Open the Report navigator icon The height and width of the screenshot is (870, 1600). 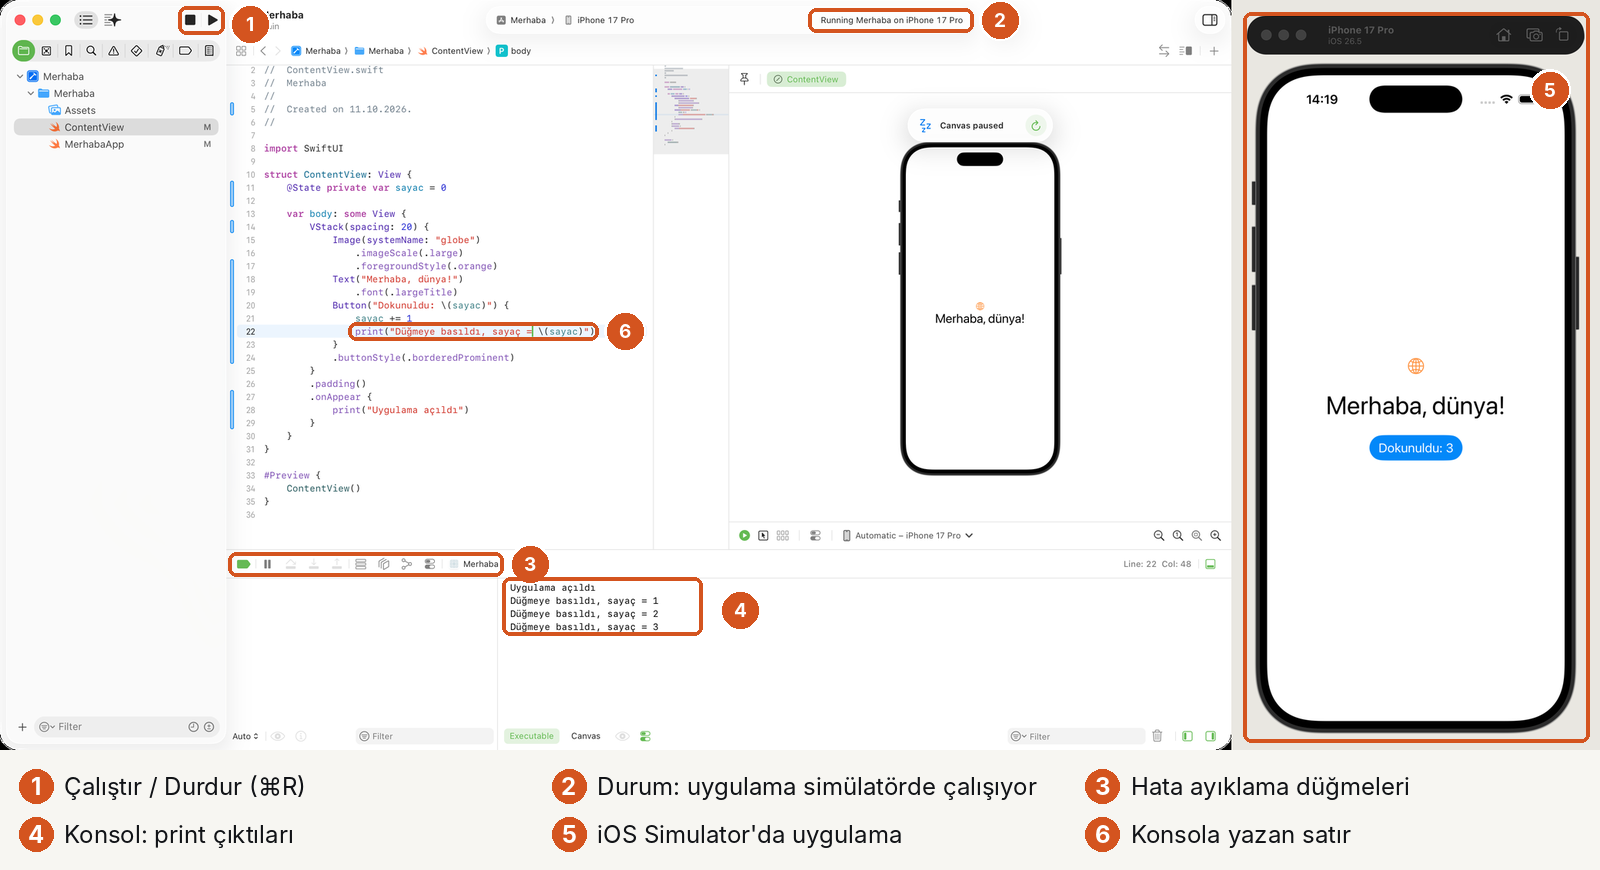tap(209, 50)
